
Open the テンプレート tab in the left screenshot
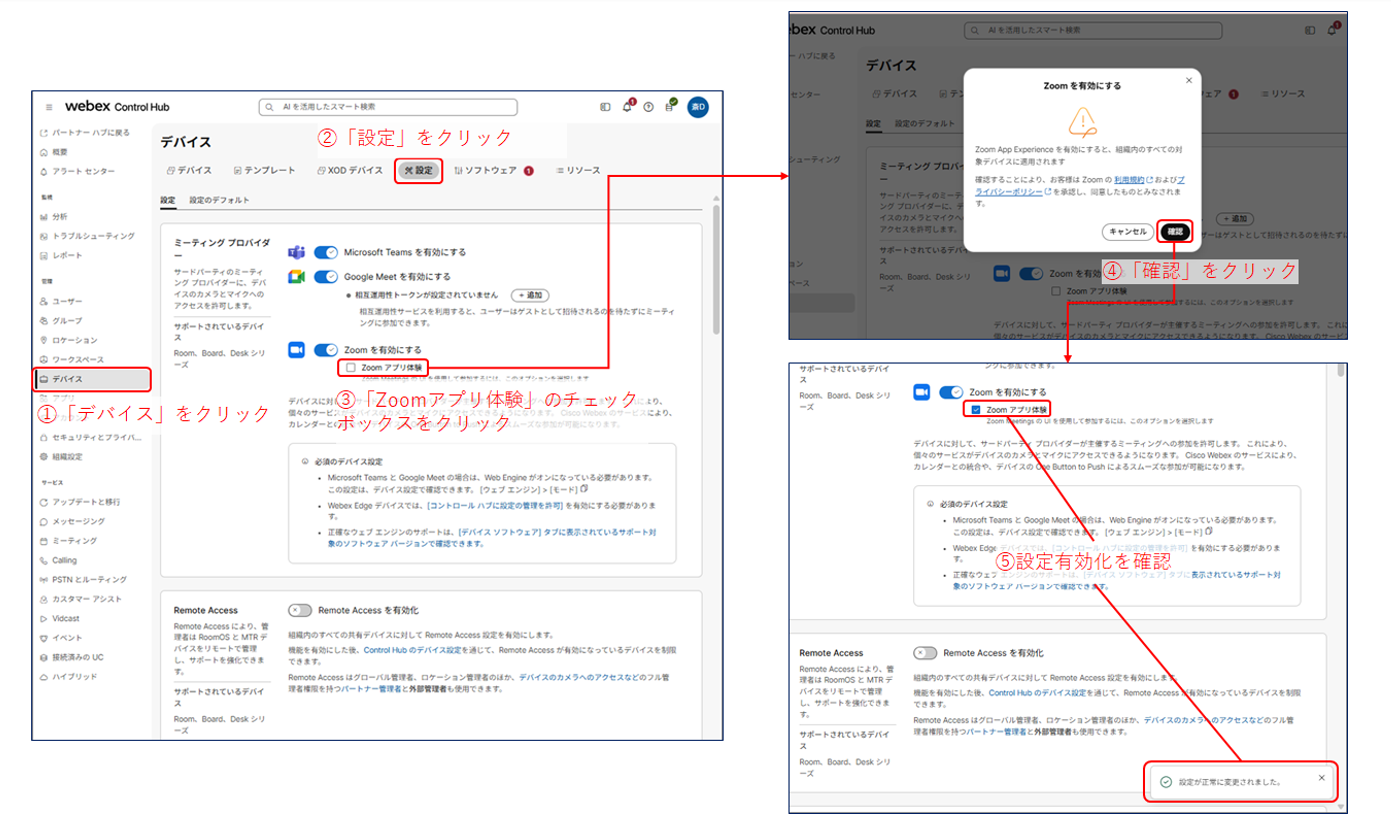[264, 170]
